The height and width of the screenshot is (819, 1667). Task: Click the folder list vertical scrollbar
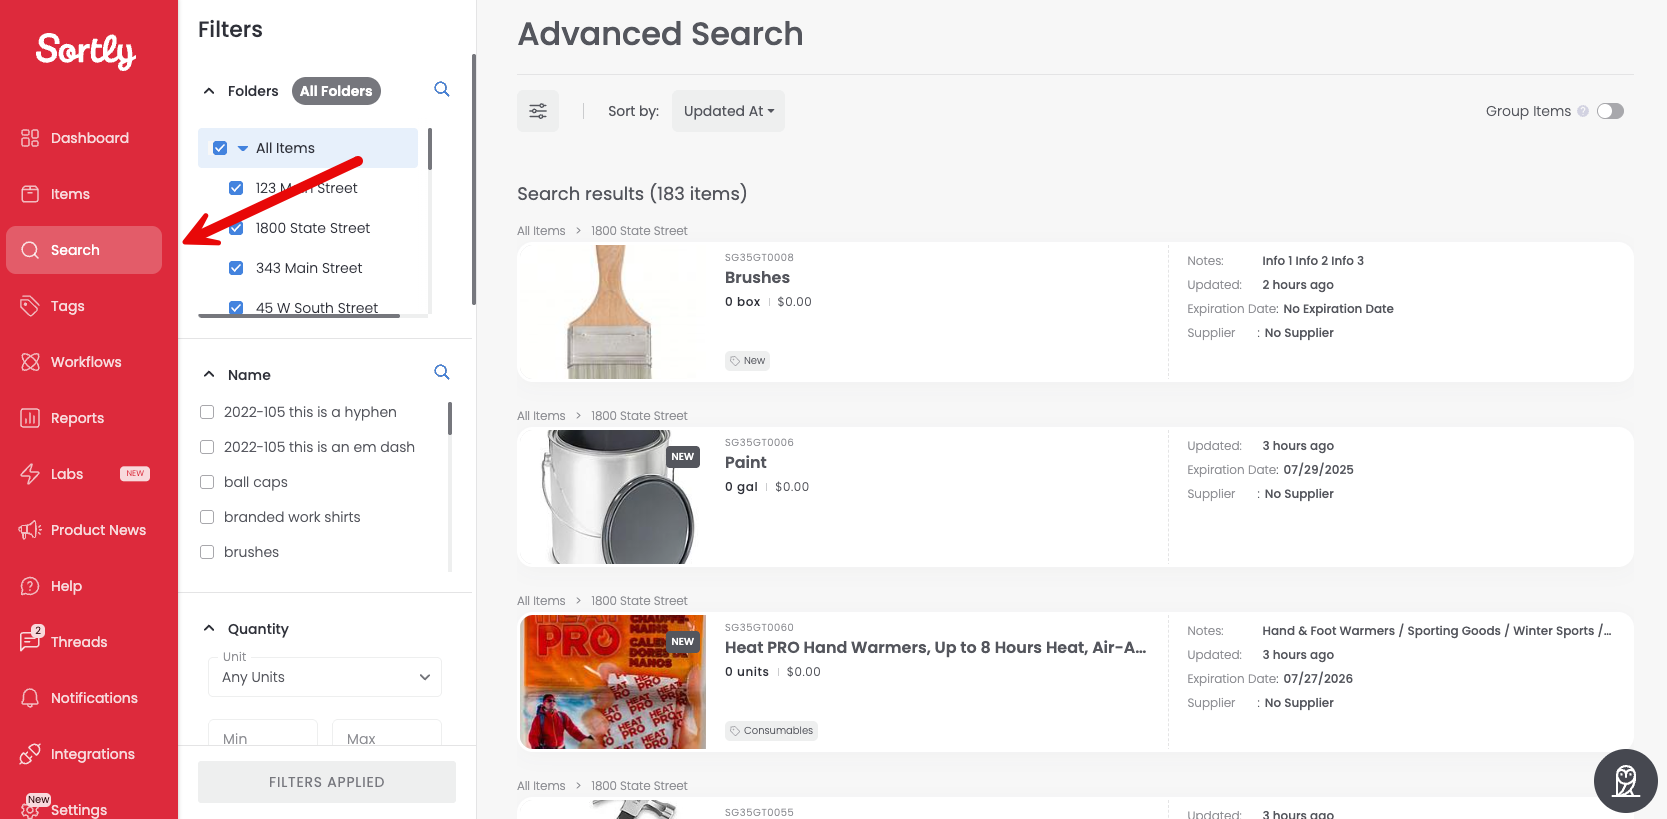430,148
